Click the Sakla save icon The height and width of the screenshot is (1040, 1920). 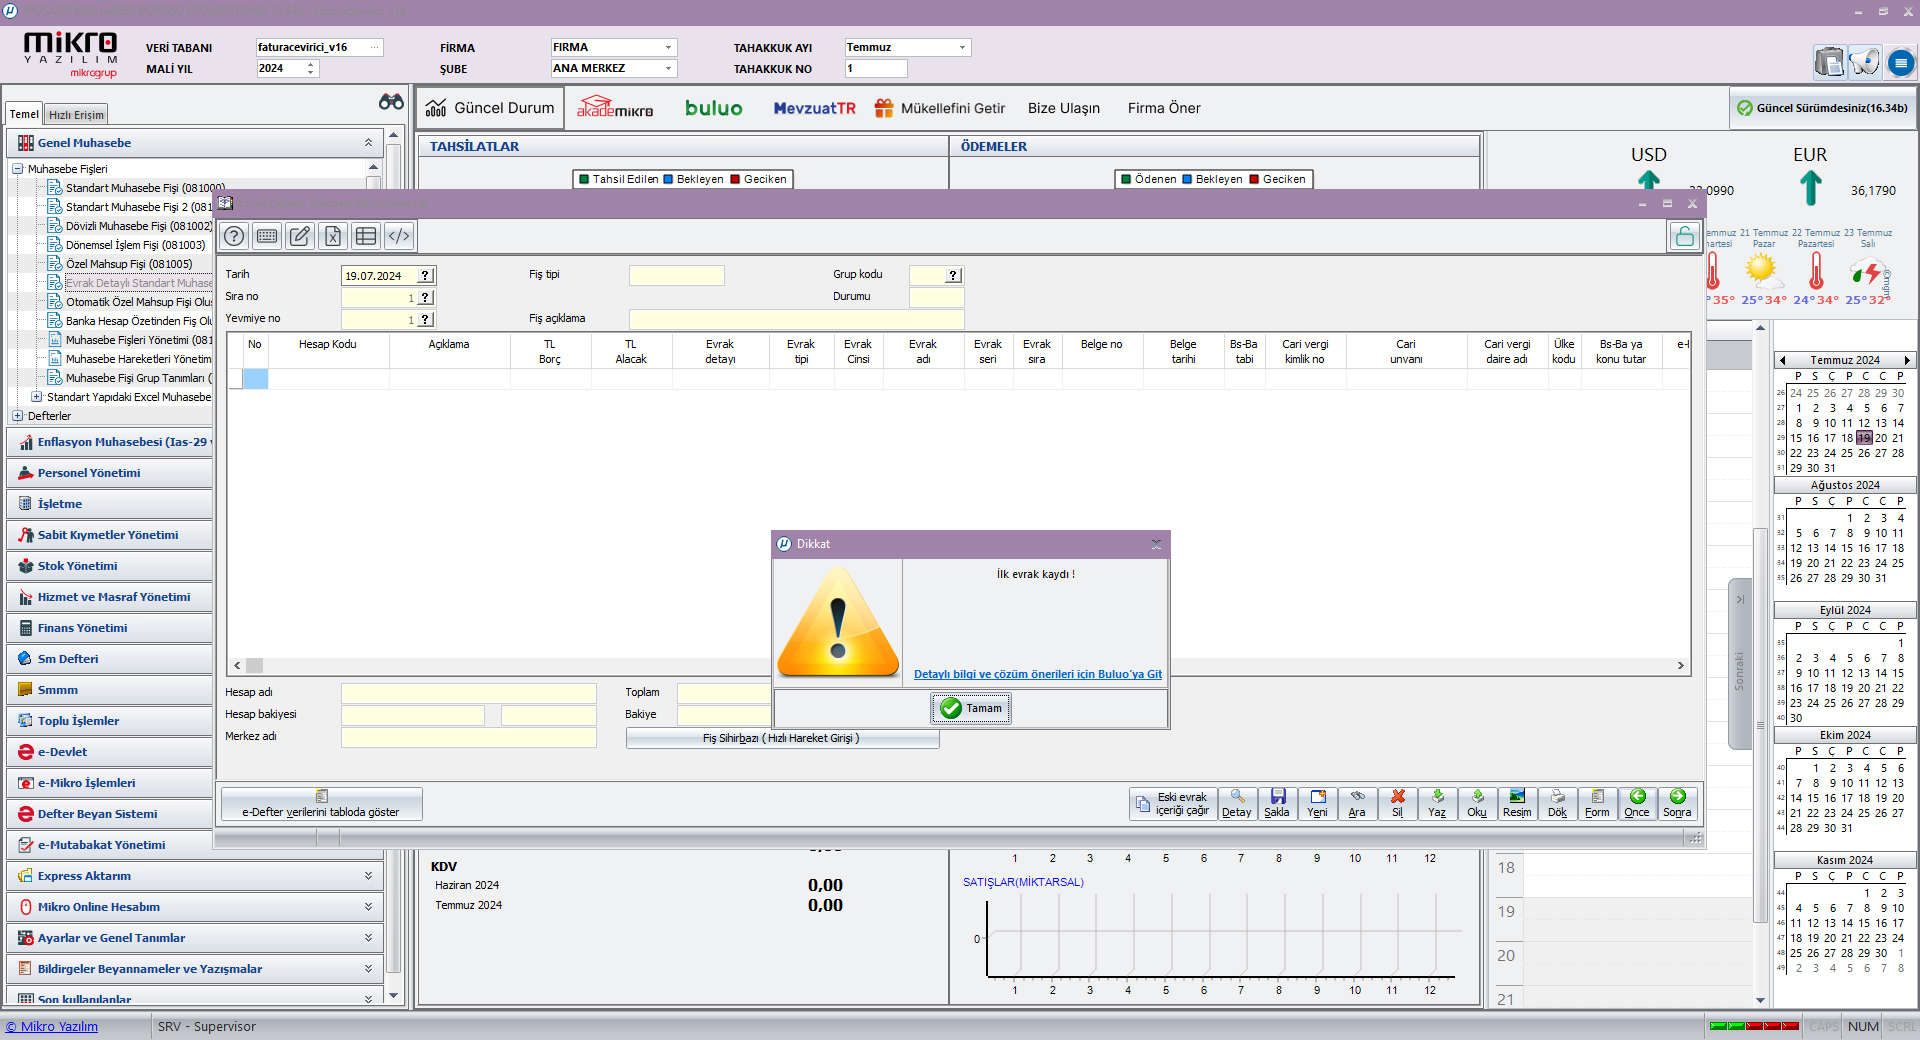[1277, 802]
